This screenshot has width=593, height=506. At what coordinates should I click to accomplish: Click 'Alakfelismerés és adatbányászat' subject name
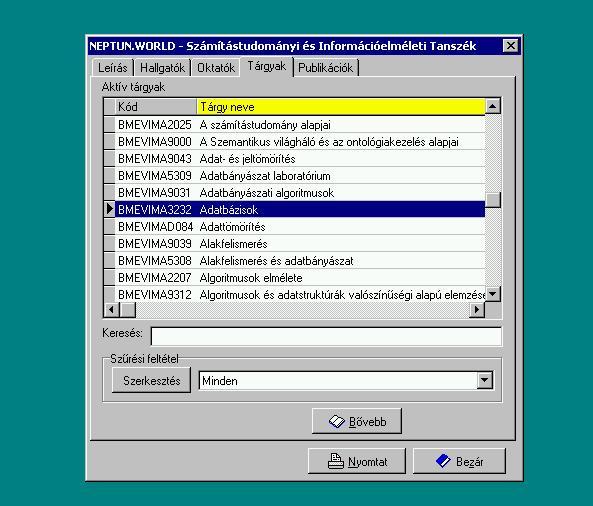point(276,261)
